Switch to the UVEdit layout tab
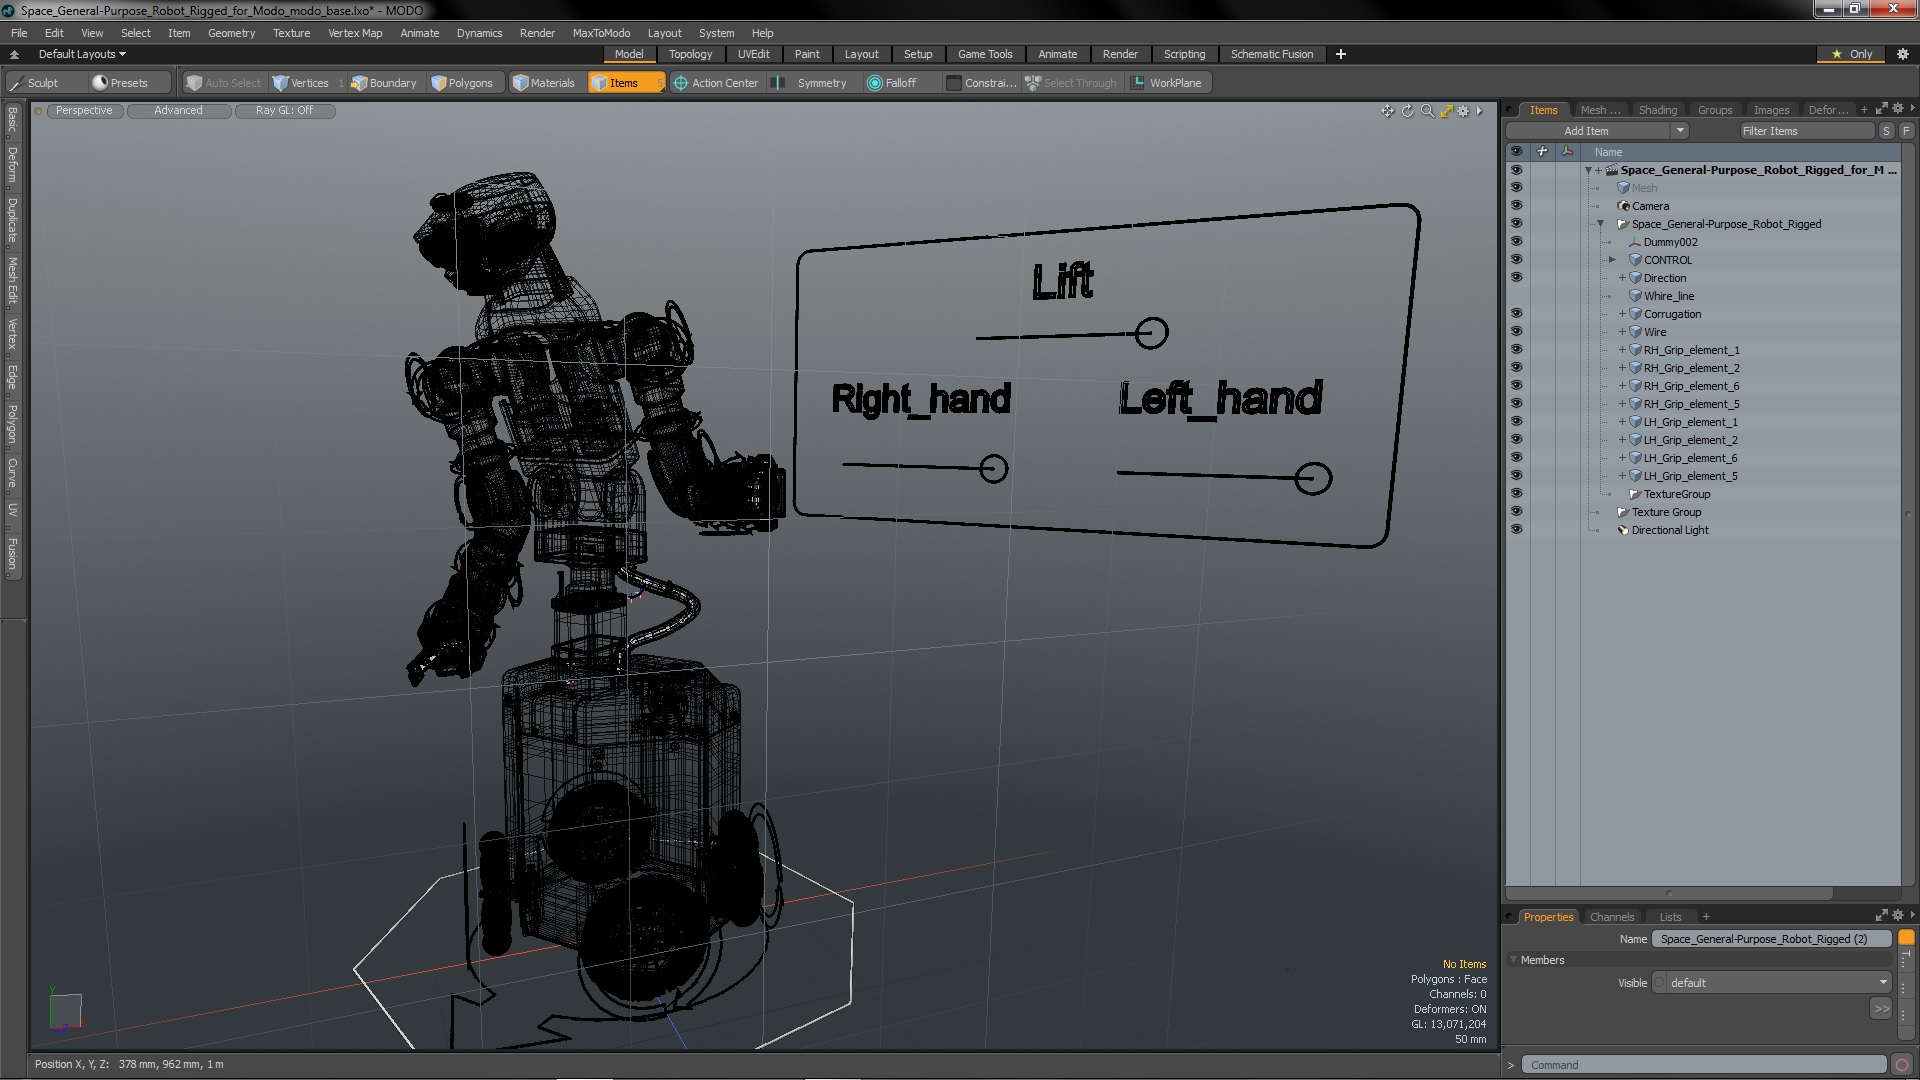This screenshot has height=1080, width=1920. (753, 54)
